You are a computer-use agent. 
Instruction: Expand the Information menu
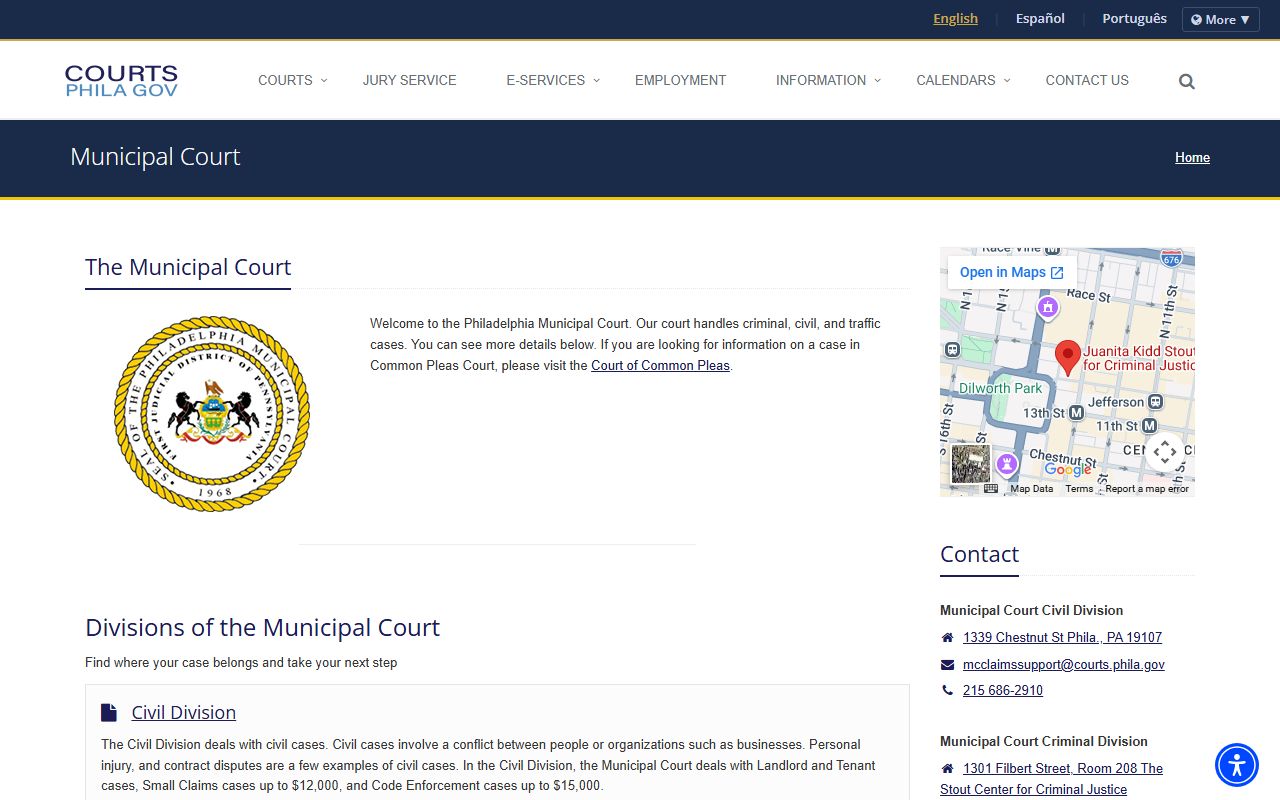(x=828, y=80)
